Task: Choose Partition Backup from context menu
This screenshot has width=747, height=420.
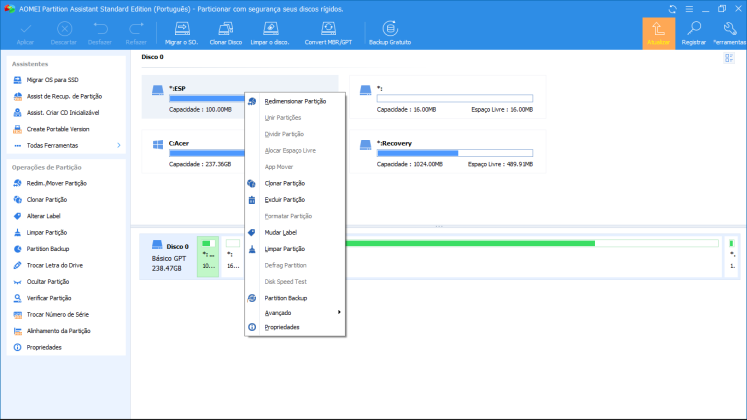Action: pyautogui.click(x=295, y=298)
